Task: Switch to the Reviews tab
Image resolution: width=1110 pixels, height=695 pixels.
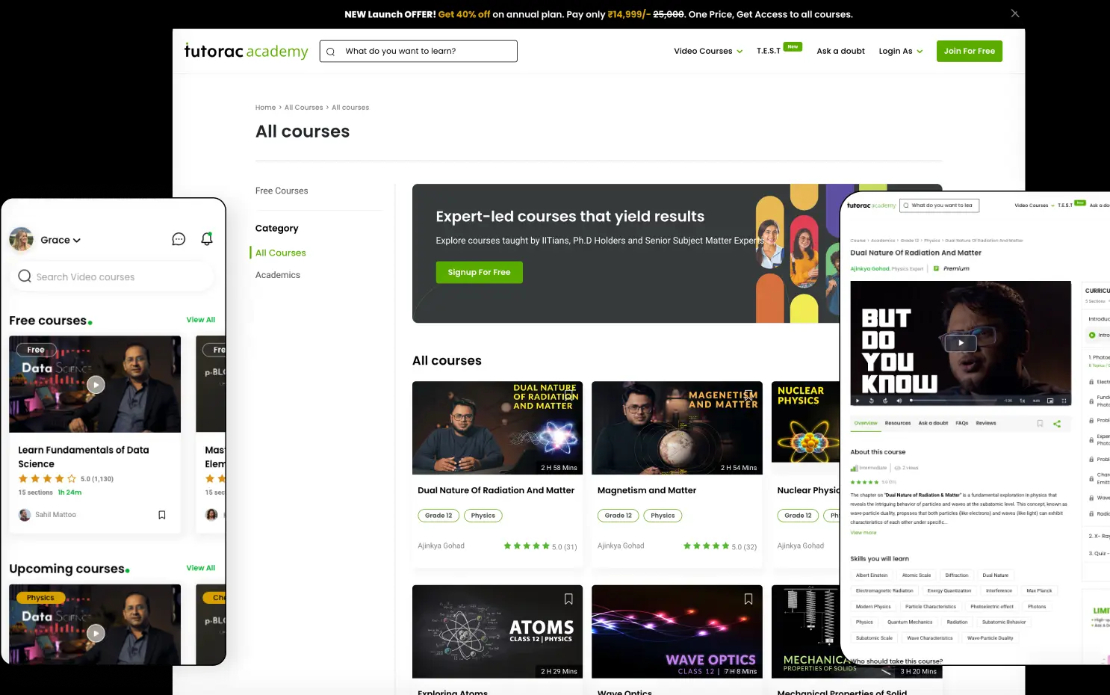Action: click(x=985, y=423)
